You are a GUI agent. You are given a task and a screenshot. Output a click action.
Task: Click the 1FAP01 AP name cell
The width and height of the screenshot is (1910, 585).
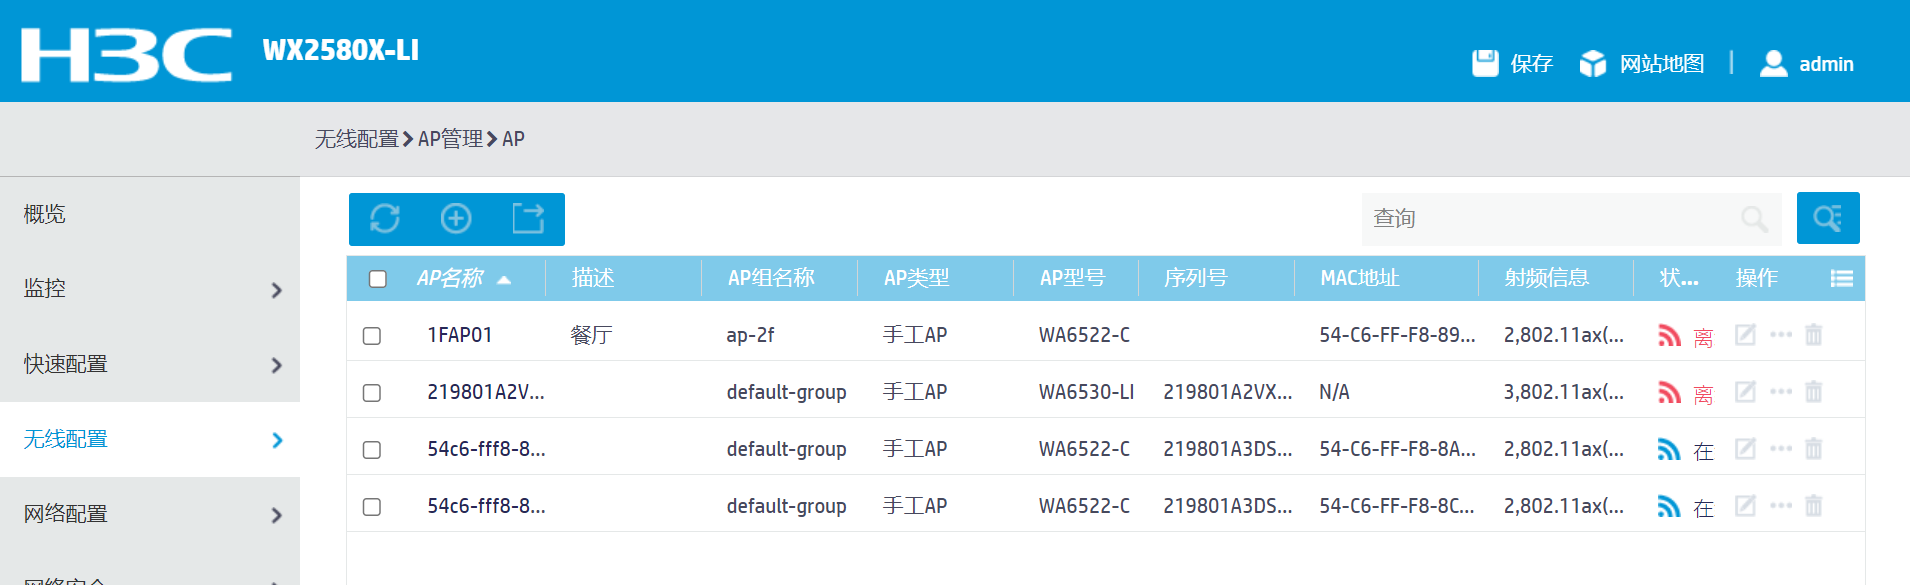[x=460, y=335]
